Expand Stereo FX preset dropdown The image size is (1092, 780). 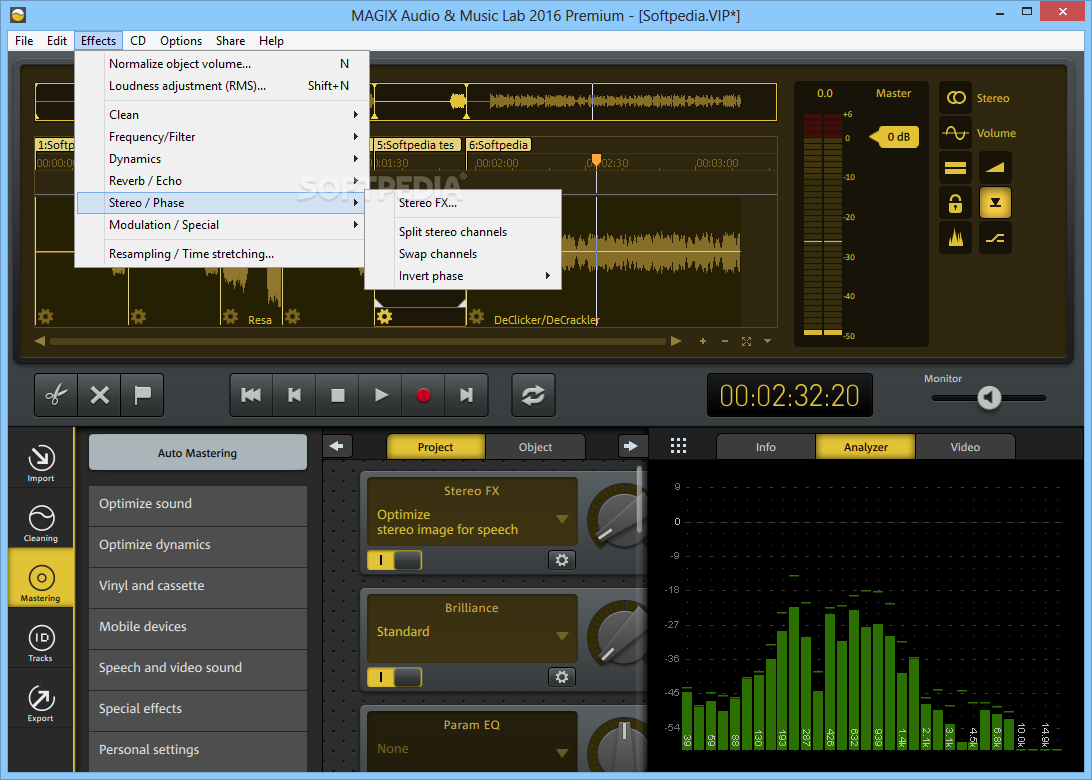coord(562,519)
